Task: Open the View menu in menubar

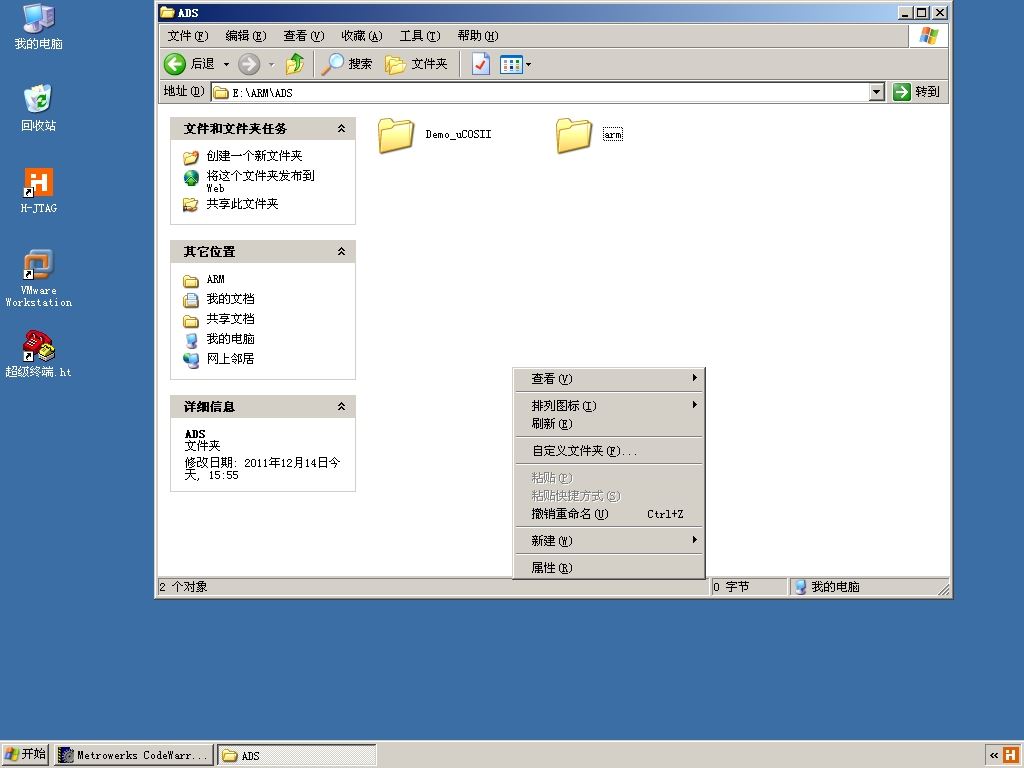Action: (304, 36)
